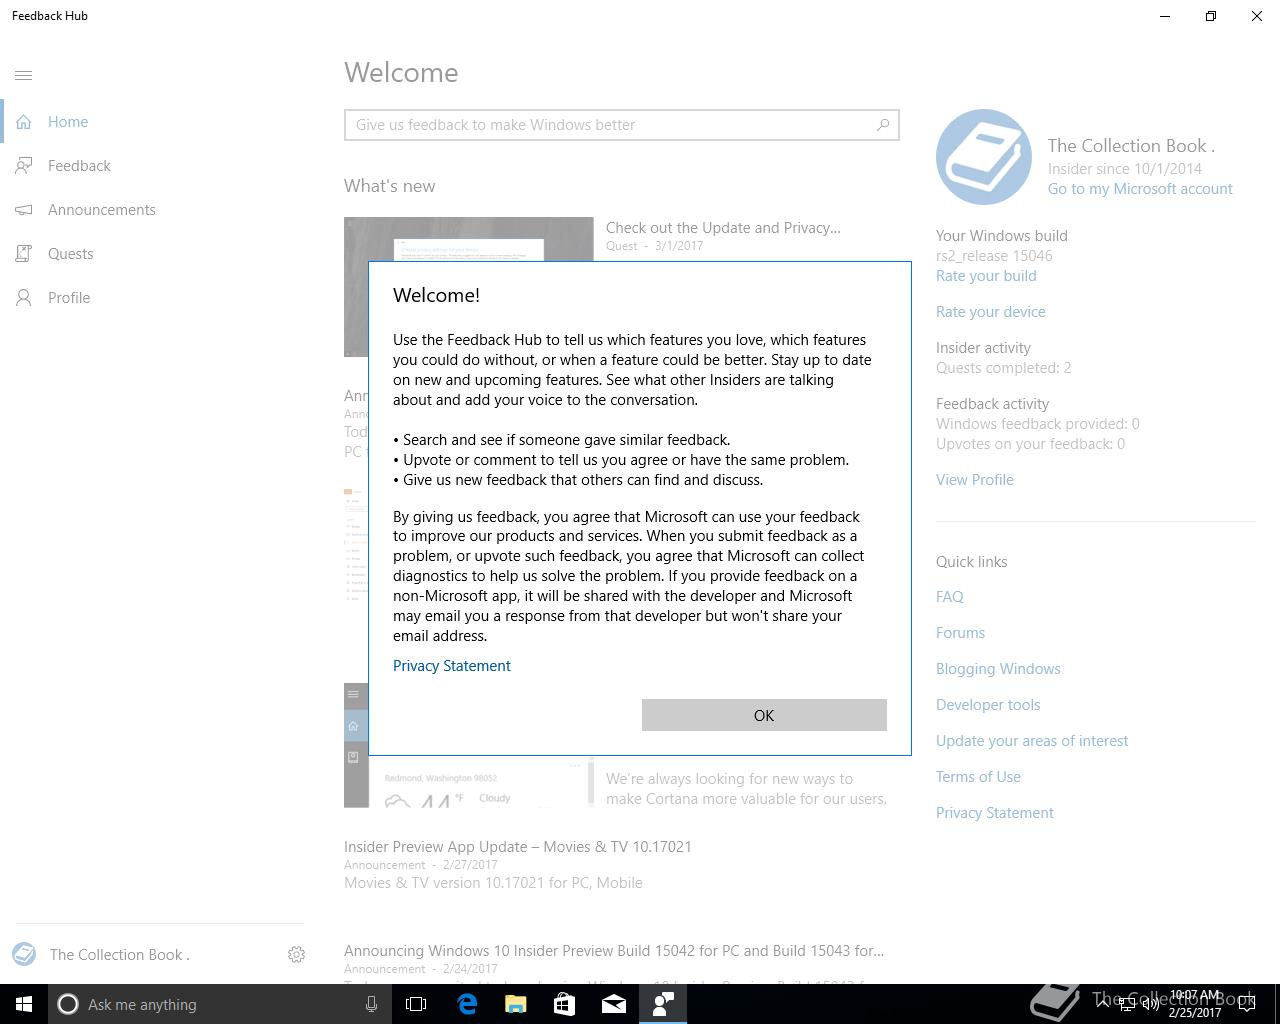Click the large profile picture

point(984,157)
